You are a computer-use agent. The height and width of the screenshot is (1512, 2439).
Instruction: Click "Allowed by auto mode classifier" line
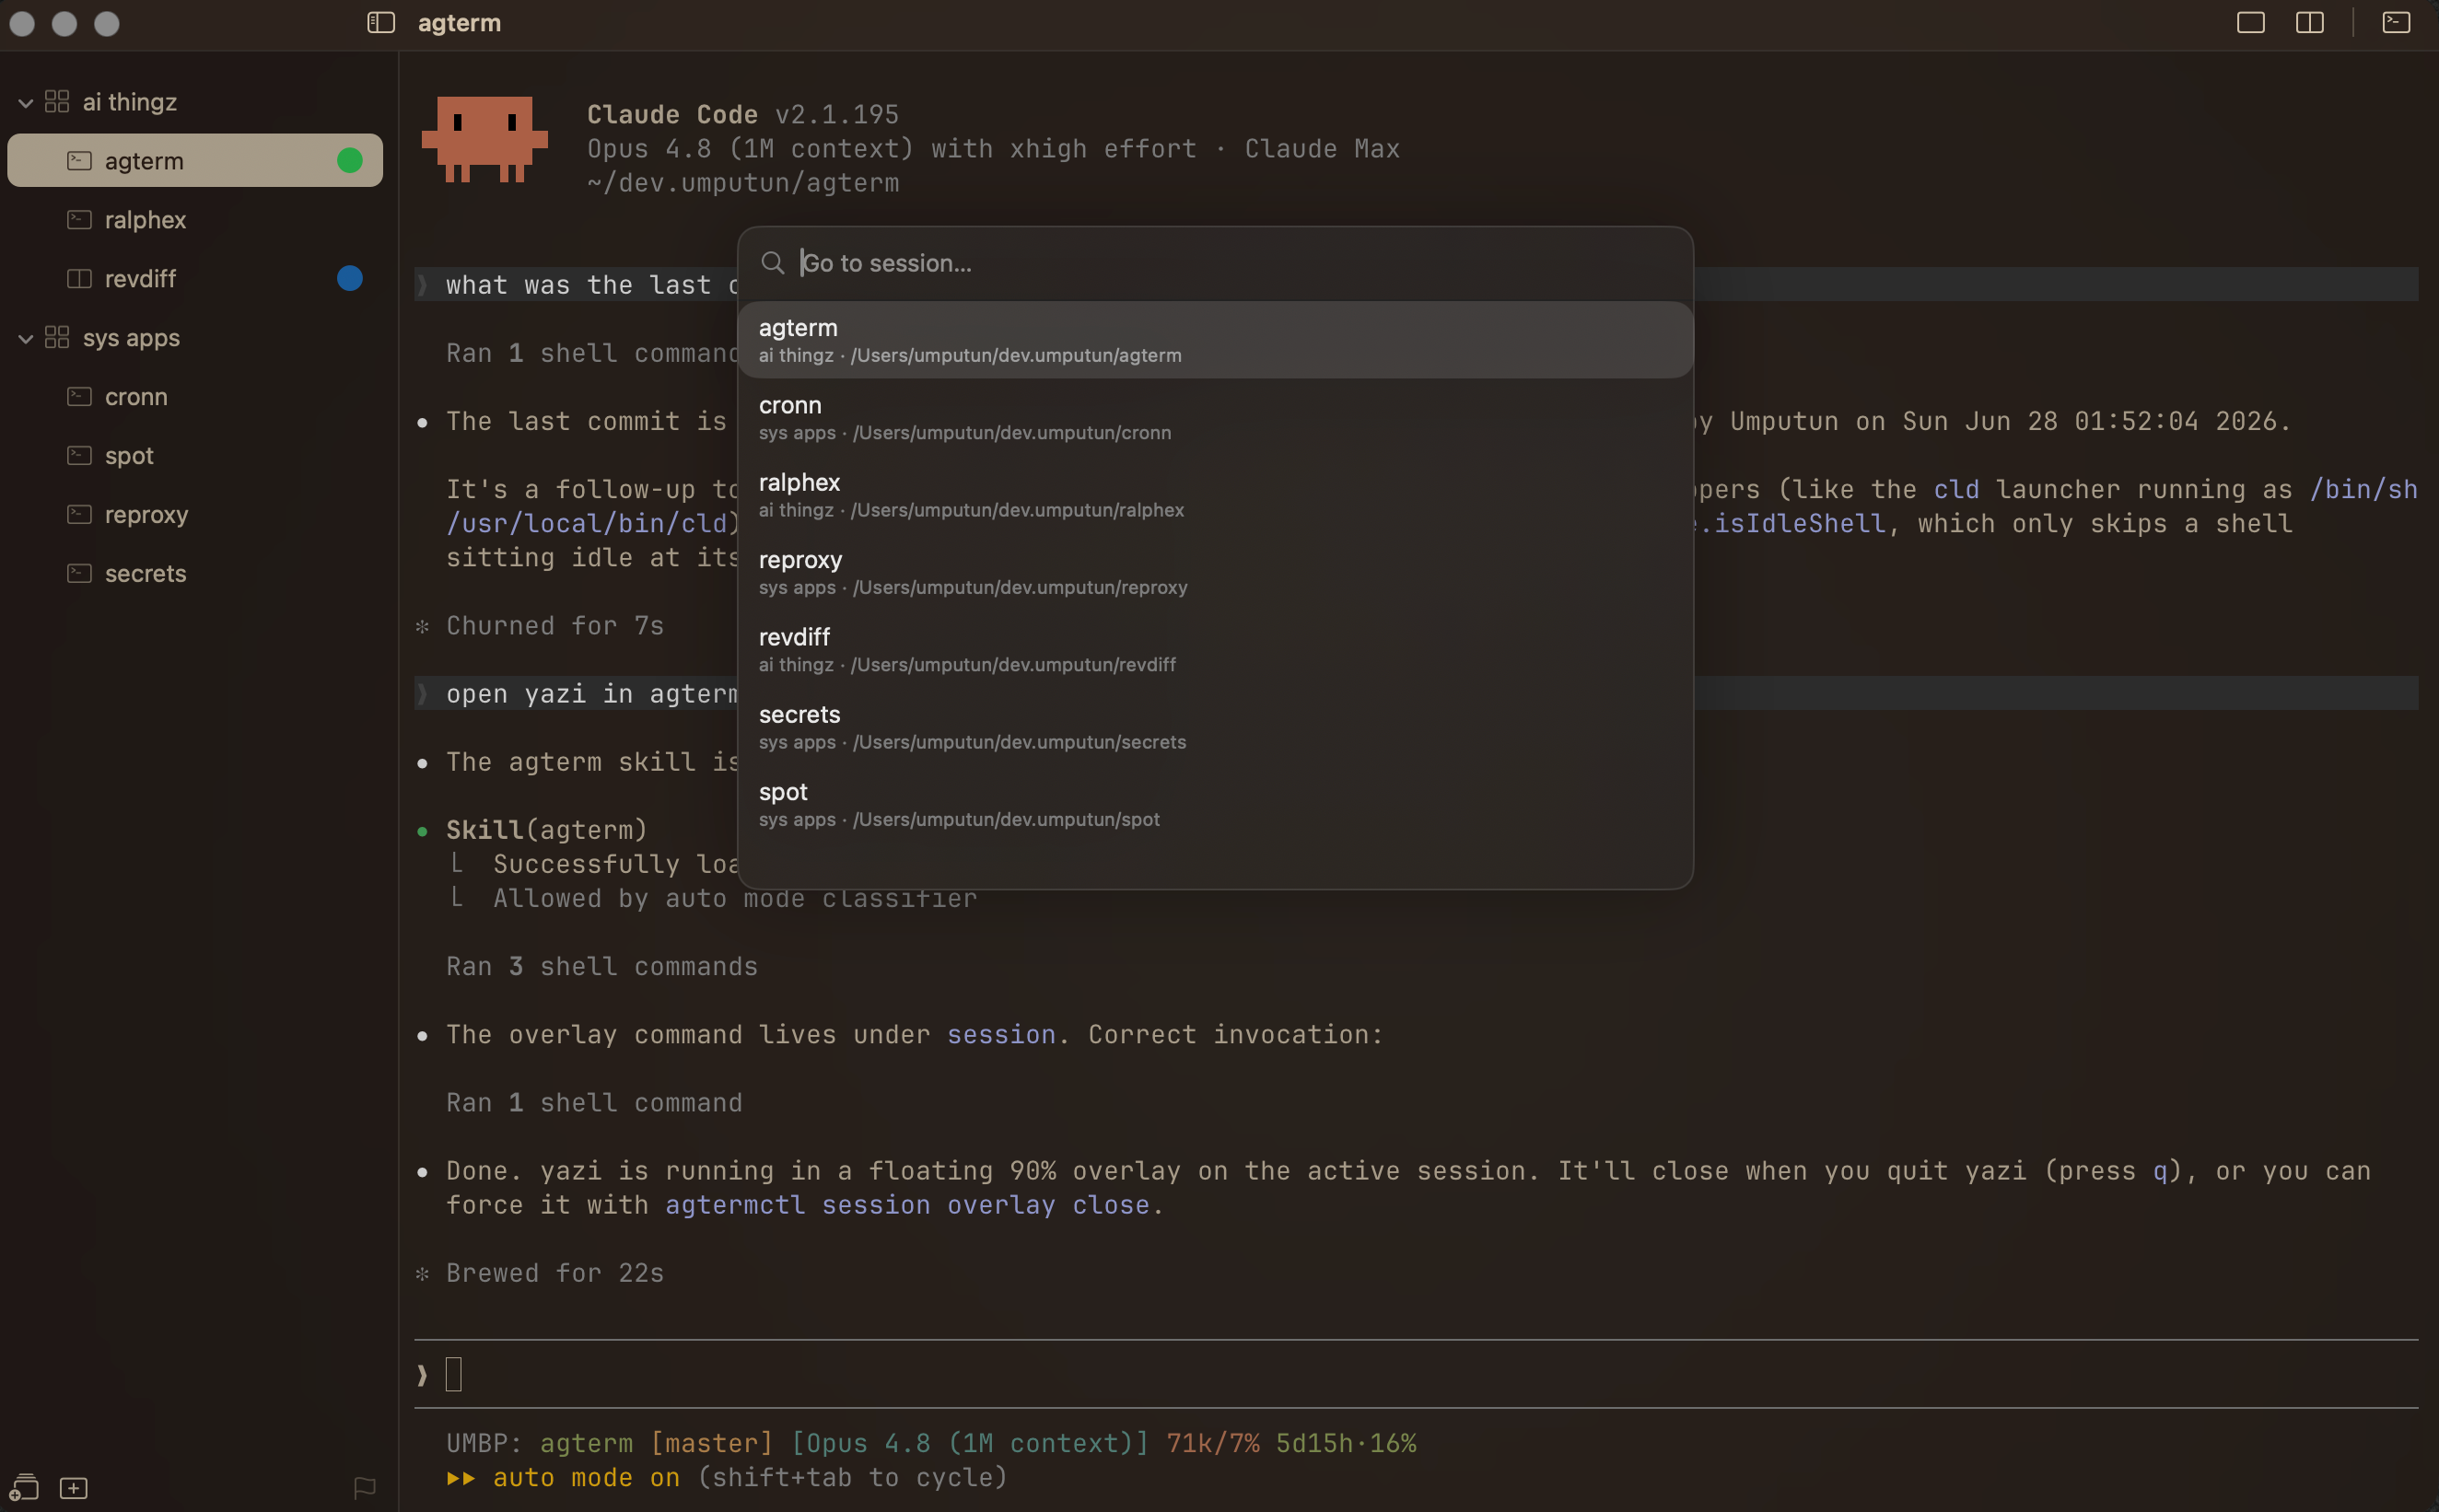(x=735, y=898)
